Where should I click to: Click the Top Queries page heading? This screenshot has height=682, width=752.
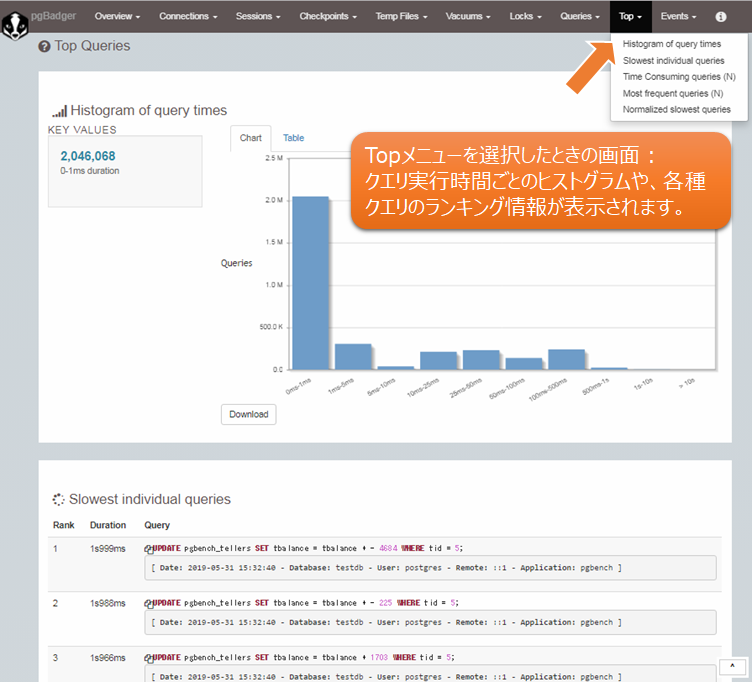click(x=92, y=46)
